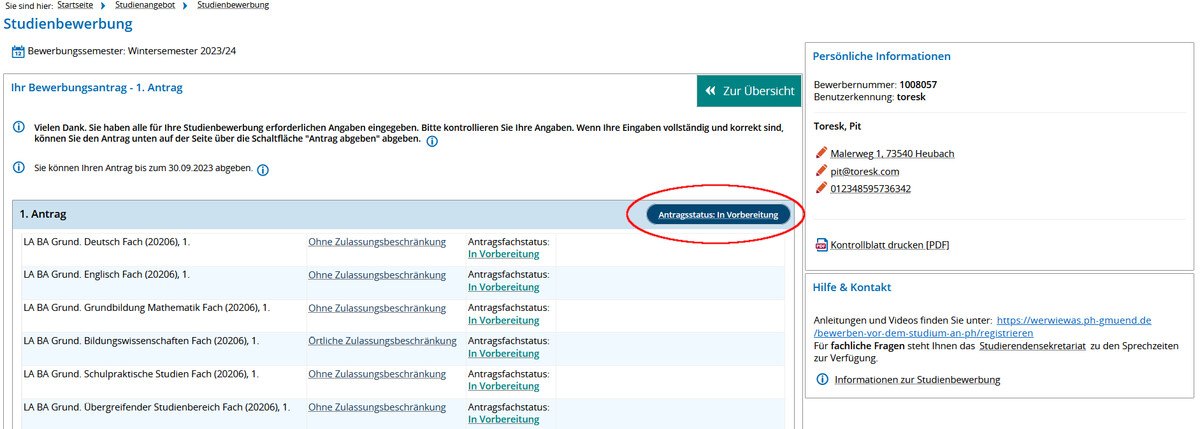Click the 1. Antrag section header bar

point(300,215)
